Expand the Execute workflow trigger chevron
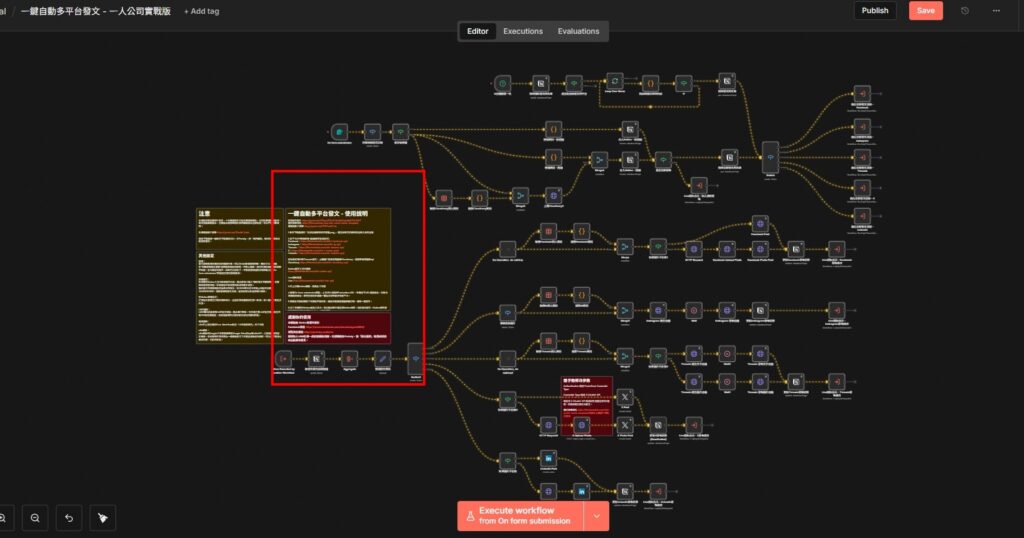This screenshot has height=538, width=1024. click(597, 515)
